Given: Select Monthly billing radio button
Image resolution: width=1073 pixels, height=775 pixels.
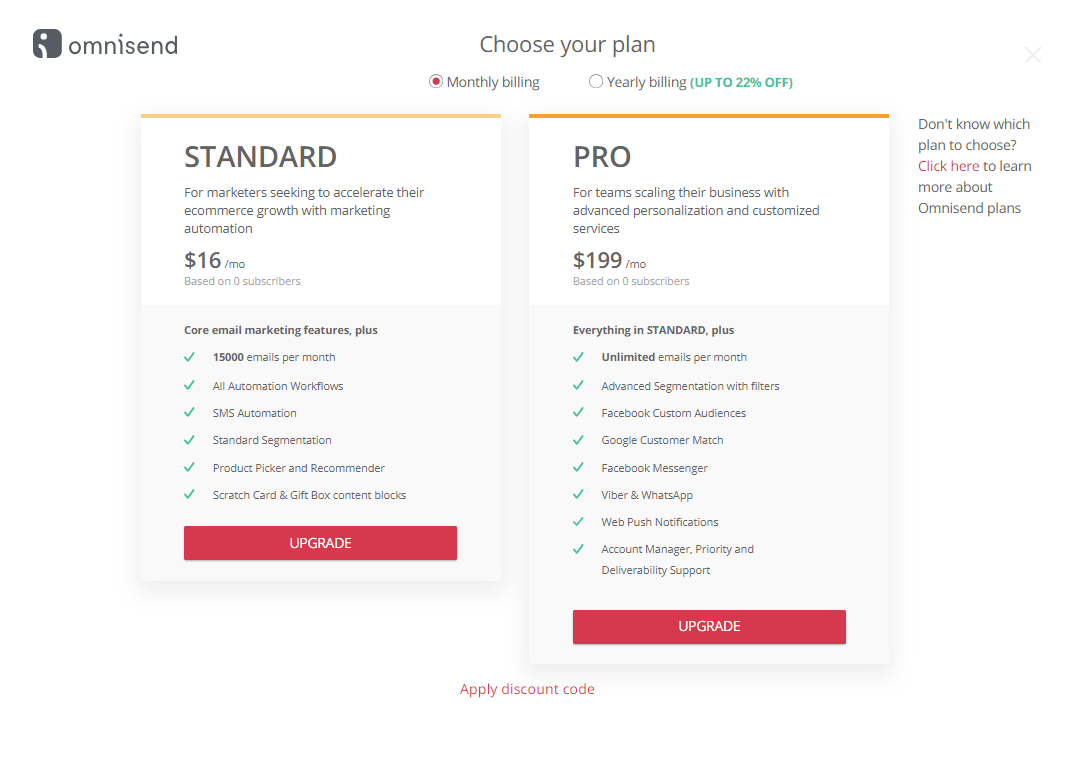Looking at the screenshot, I should pyautogui.click(x=436, y=81).
